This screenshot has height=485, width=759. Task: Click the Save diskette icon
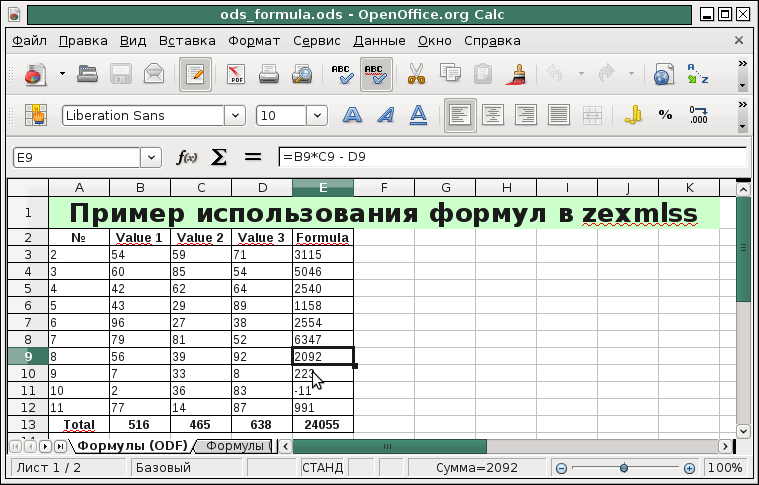[121, 74]
